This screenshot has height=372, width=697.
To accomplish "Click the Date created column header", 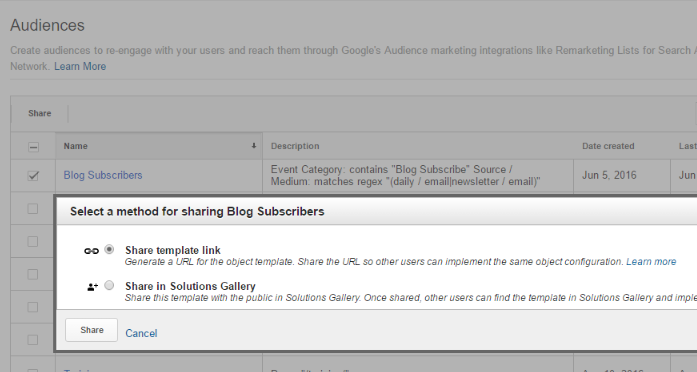I will tap(608, 146).
